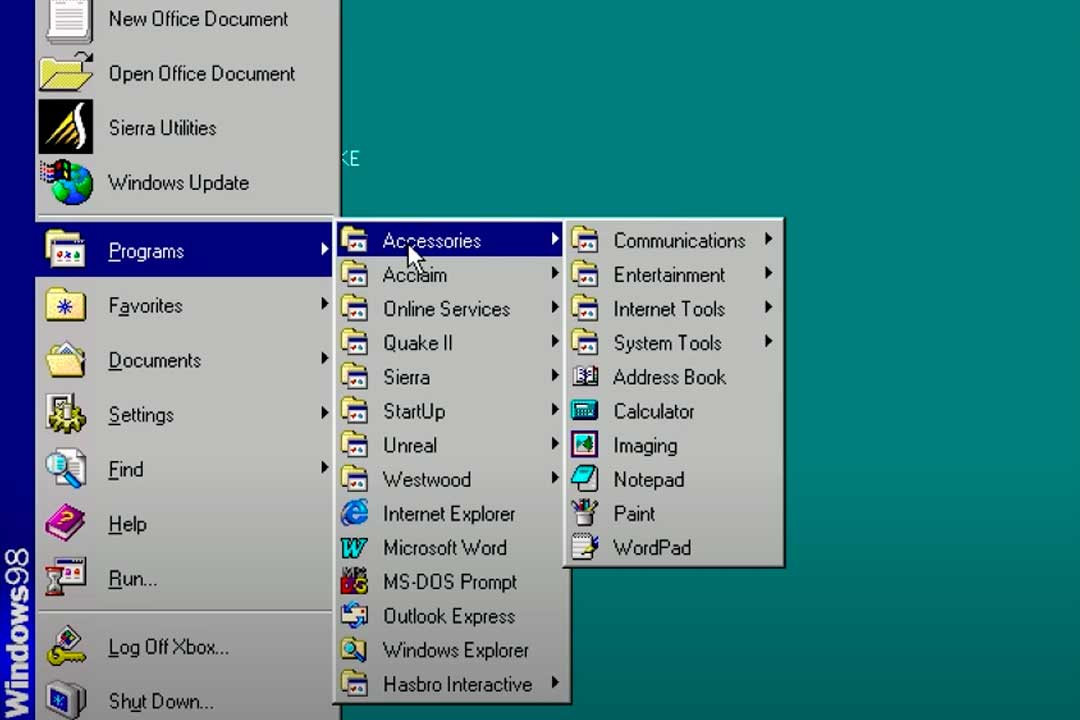Click the Run icon

tap(65, 576)
